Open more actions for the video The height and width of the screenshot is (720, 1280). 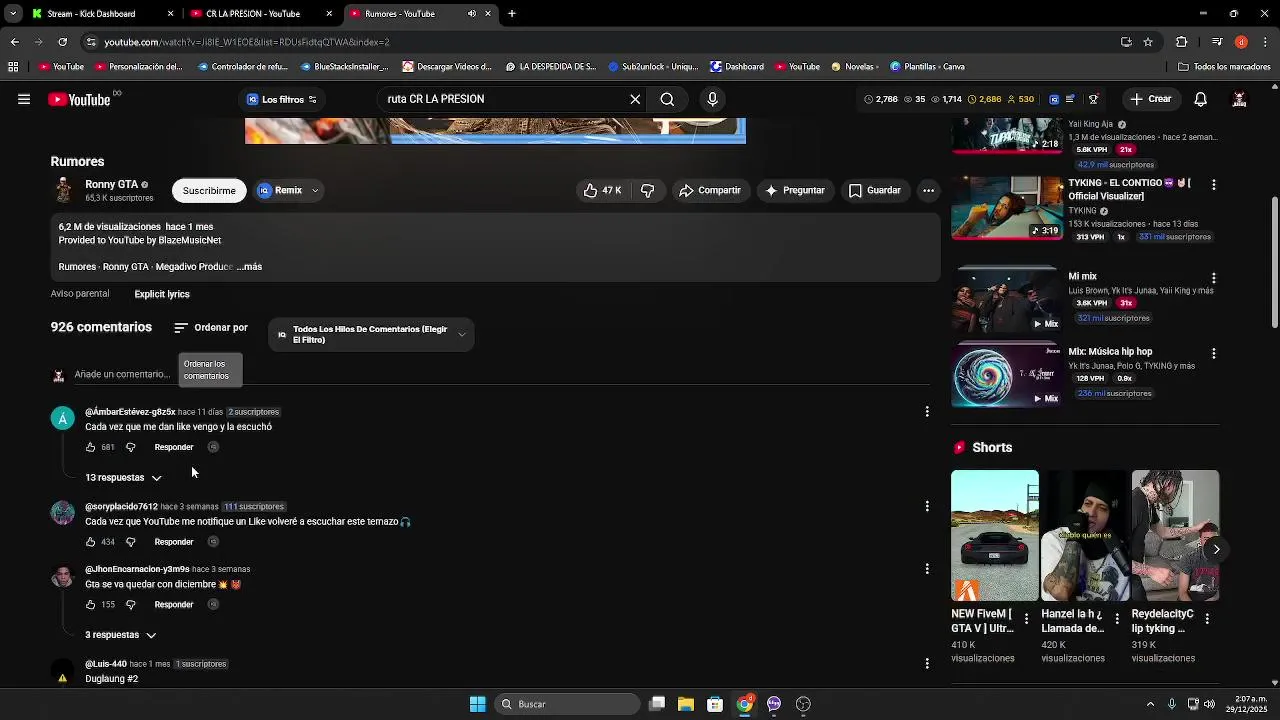click(x=928, y=190)
